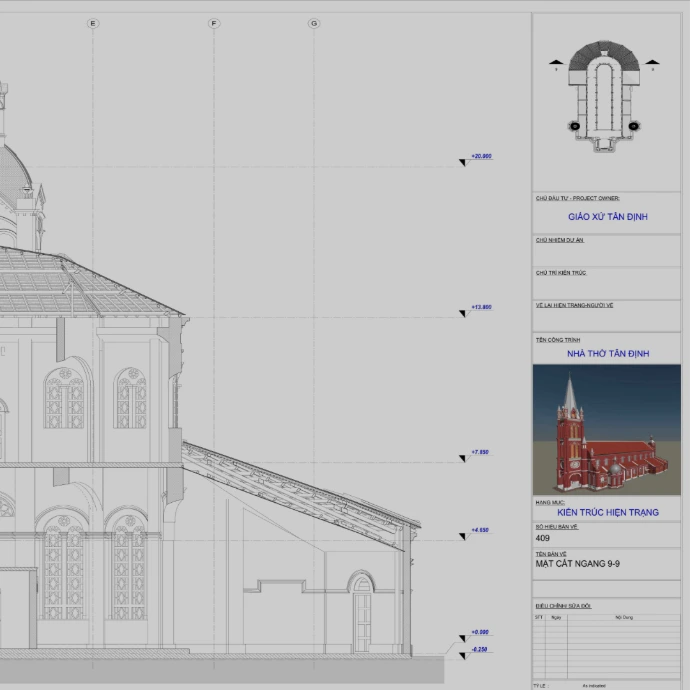
Task: Select drawing title 'MẶT CẮT NGANG 9-9'
Action: 577,564
